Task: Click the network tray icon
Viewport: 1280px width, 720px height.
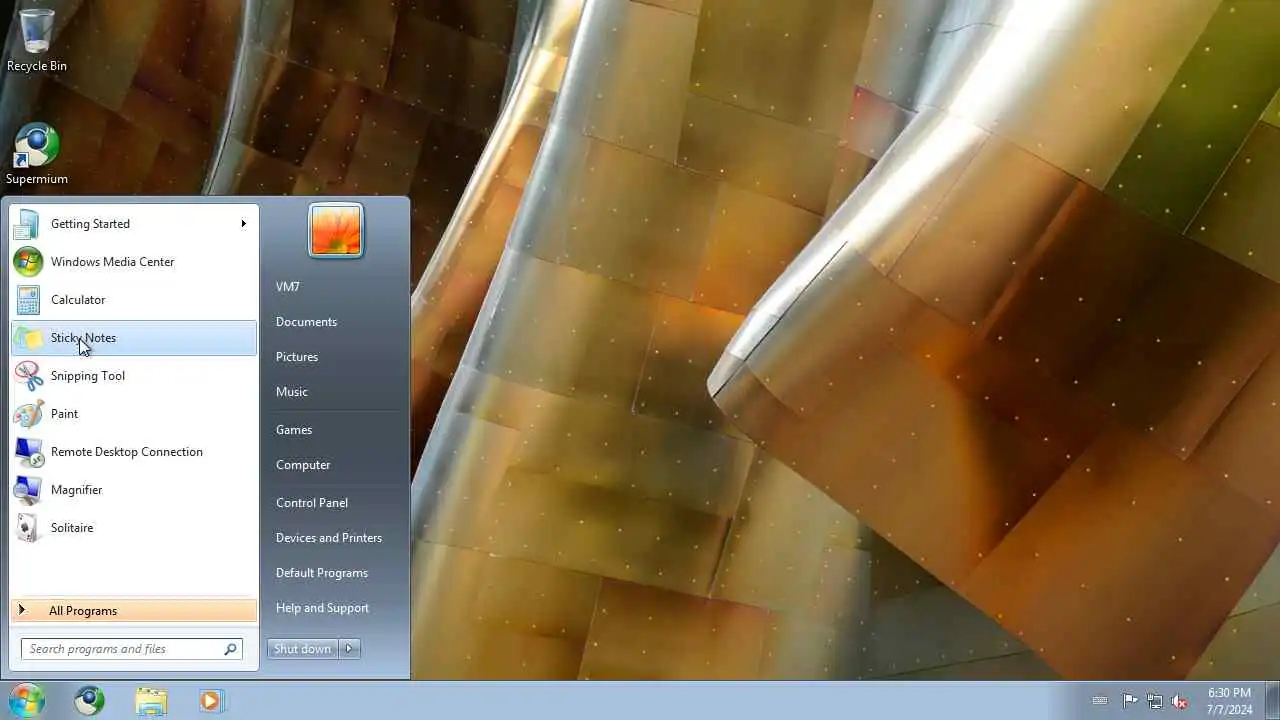Action: pyautogui.click(x=1155, y=701)
